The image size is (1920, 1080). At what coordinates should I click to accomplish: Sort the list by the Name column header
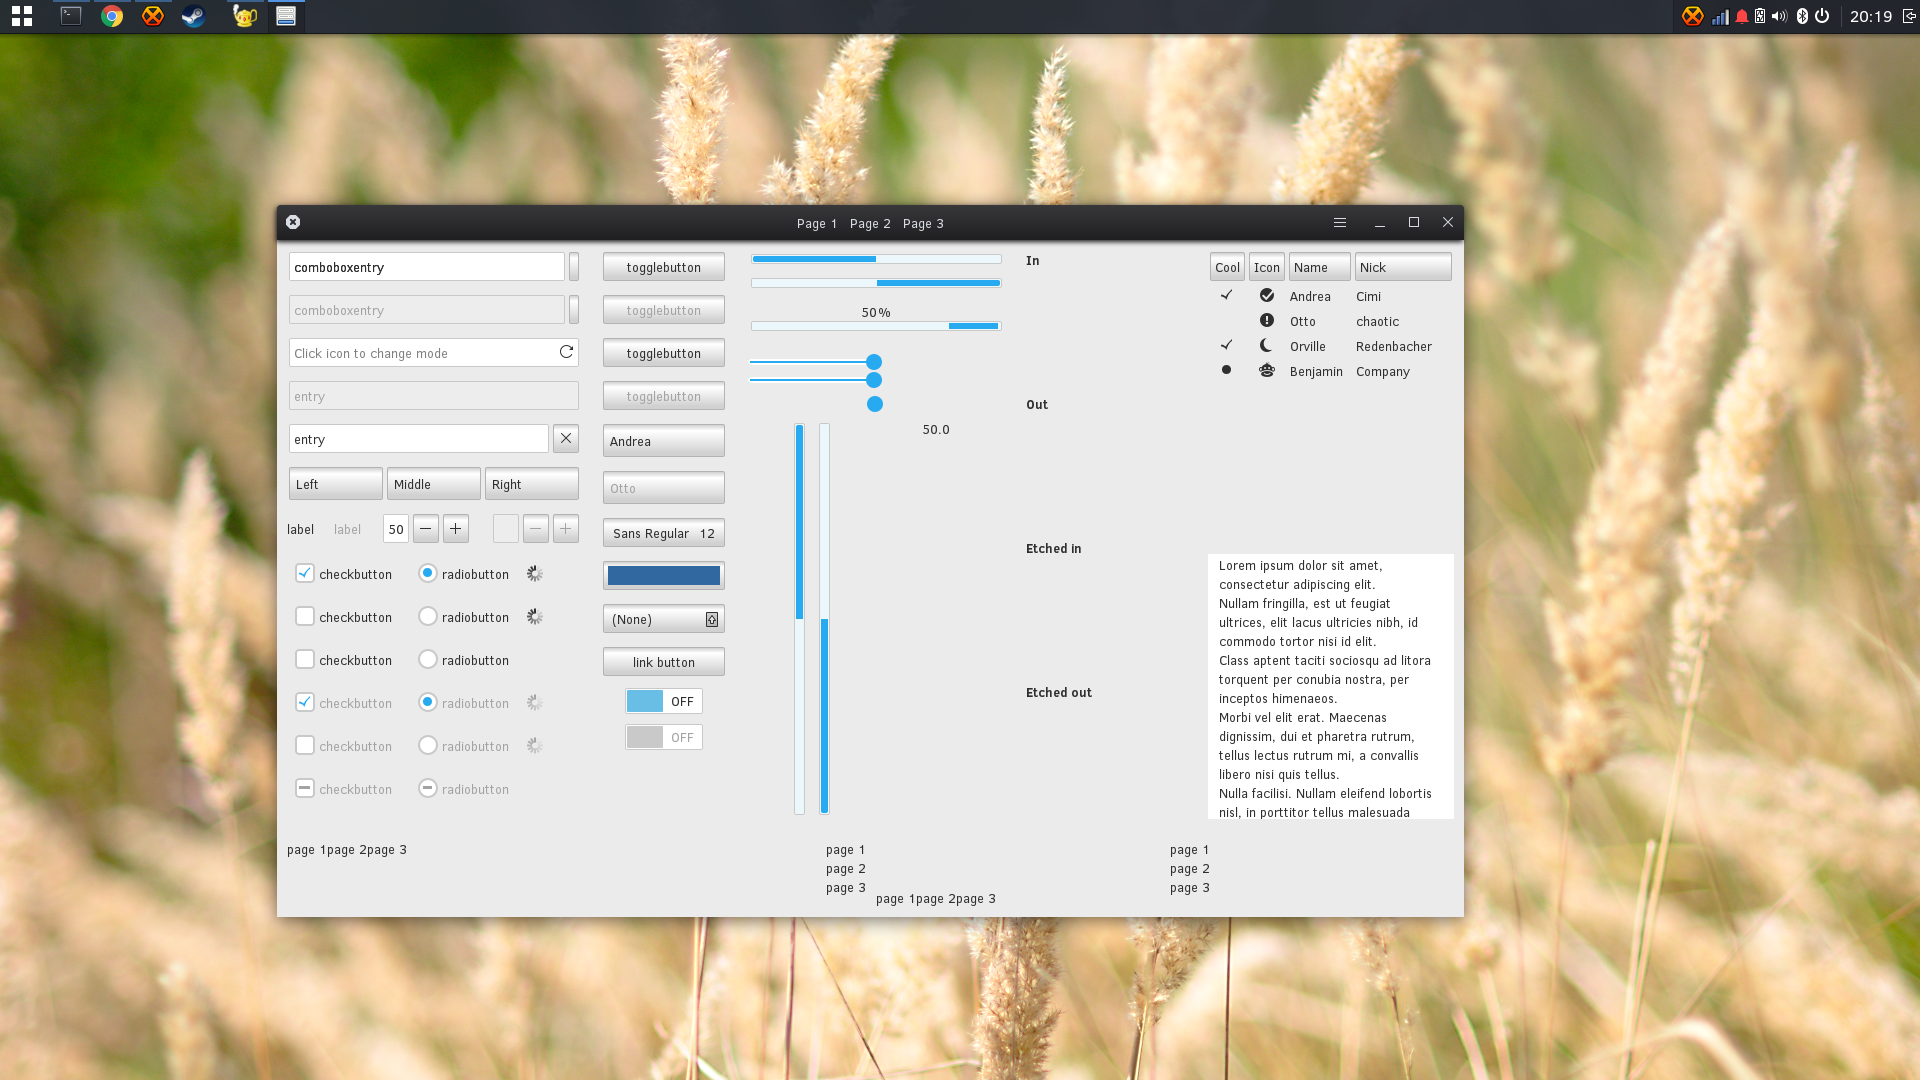1320,267
